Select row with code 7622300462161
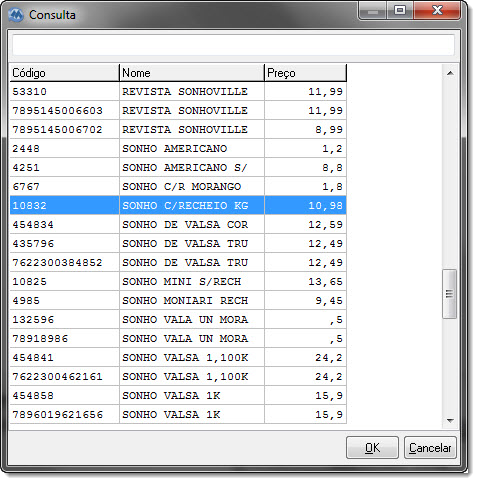This screenshot has height=483, width=478. pyautogui.click(x=178, y=376)
